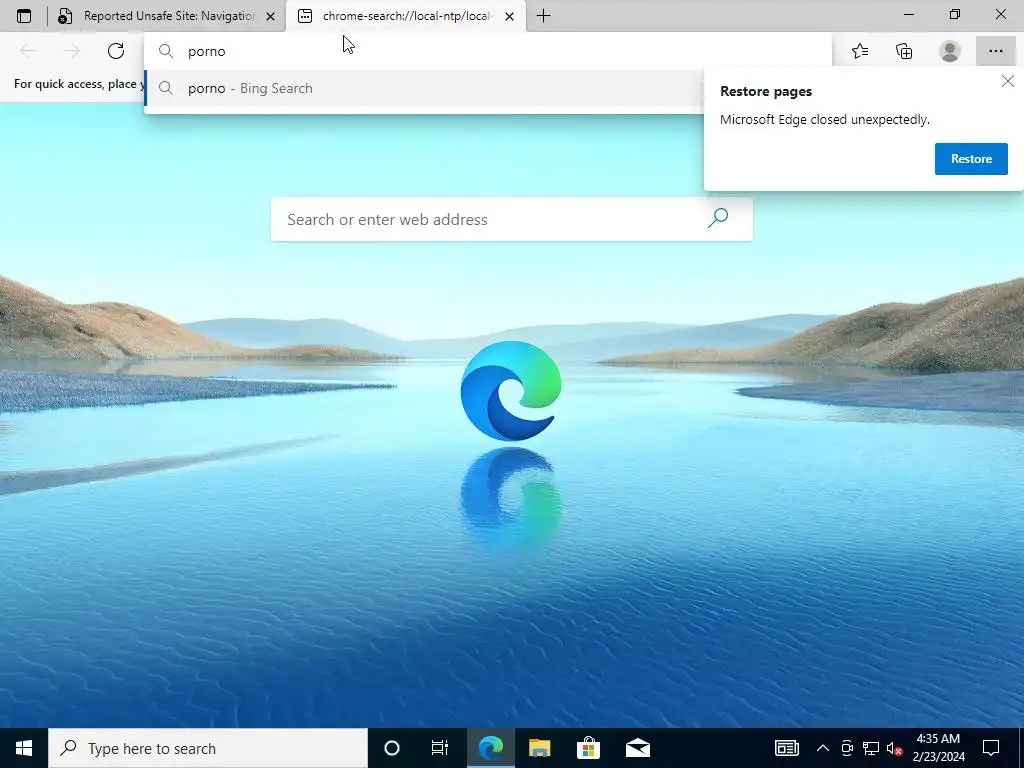Image resolution: width=1024 pixels, height=768 pixels.
Task: Click the blue Restore button
Action: click(x=971, y=159)
